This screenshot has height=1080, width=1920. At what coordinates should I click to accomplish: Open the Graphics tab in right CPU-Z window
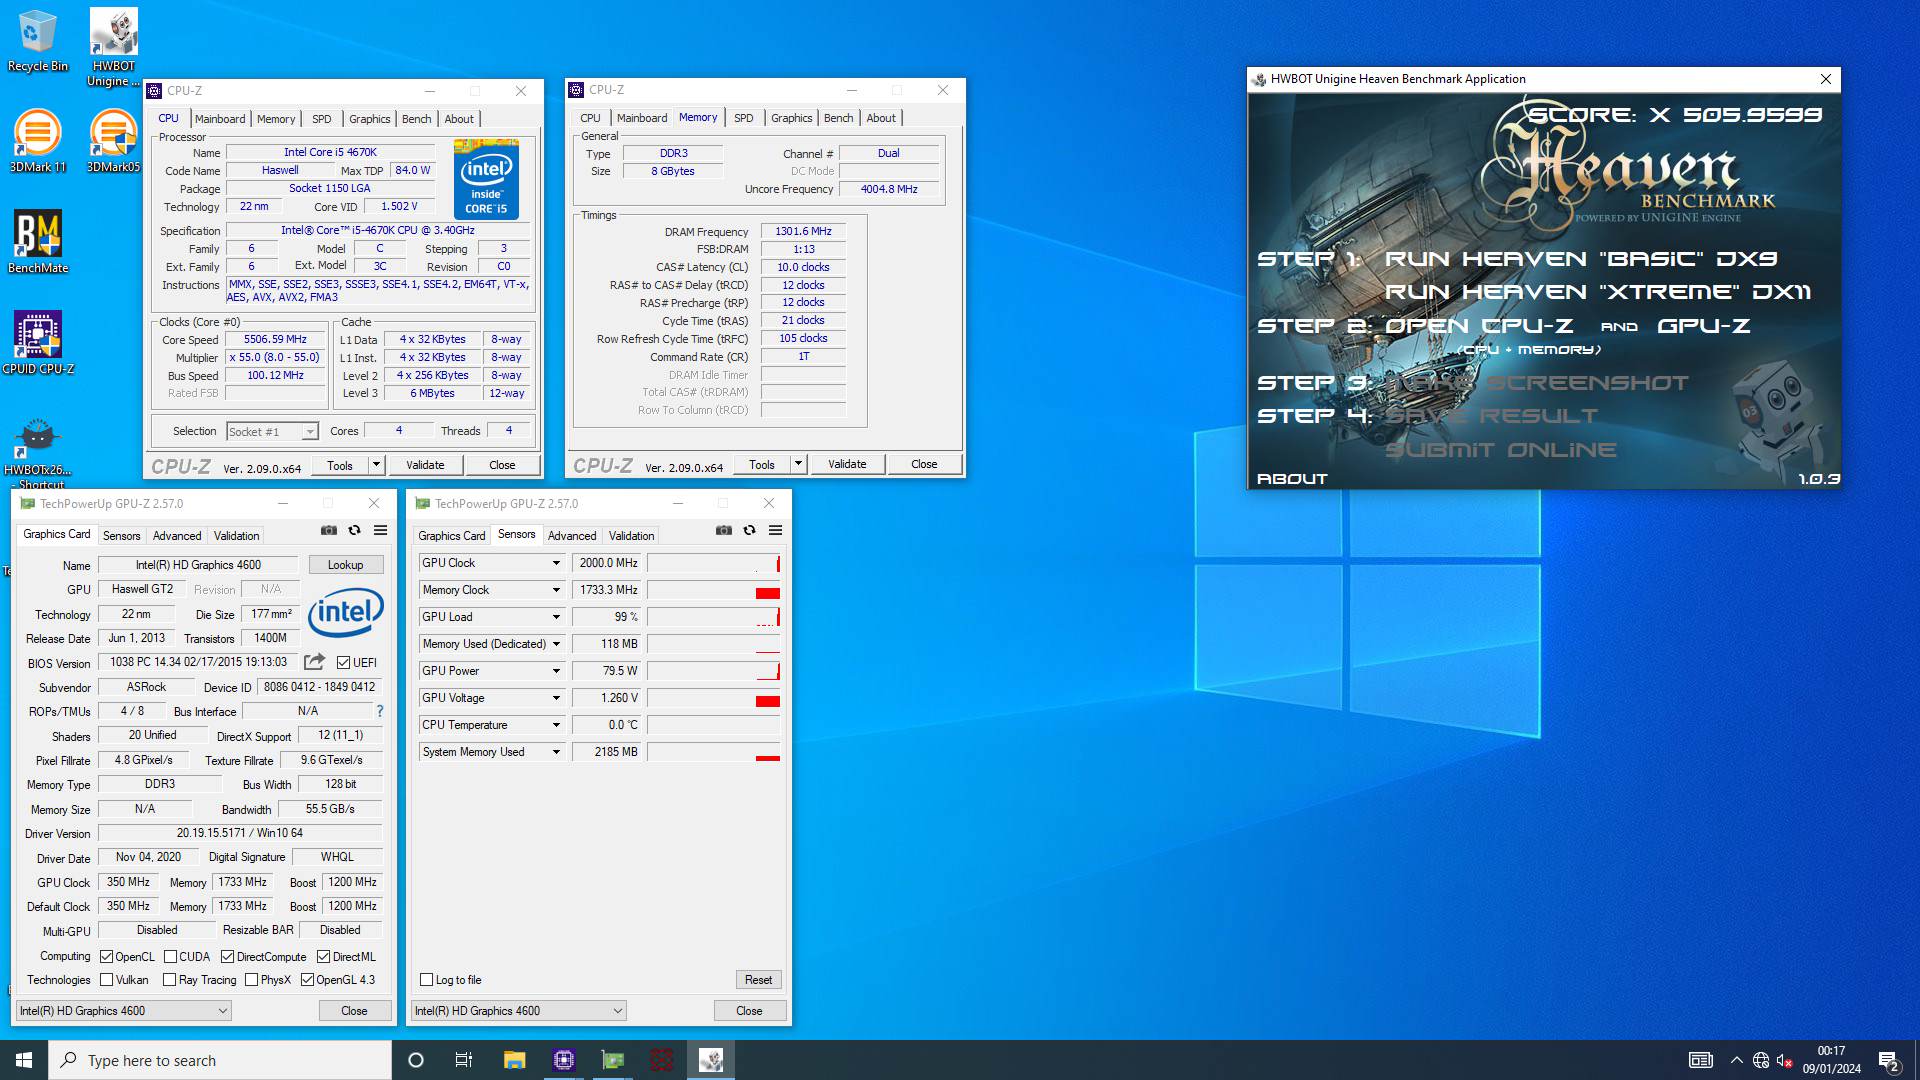791,118
